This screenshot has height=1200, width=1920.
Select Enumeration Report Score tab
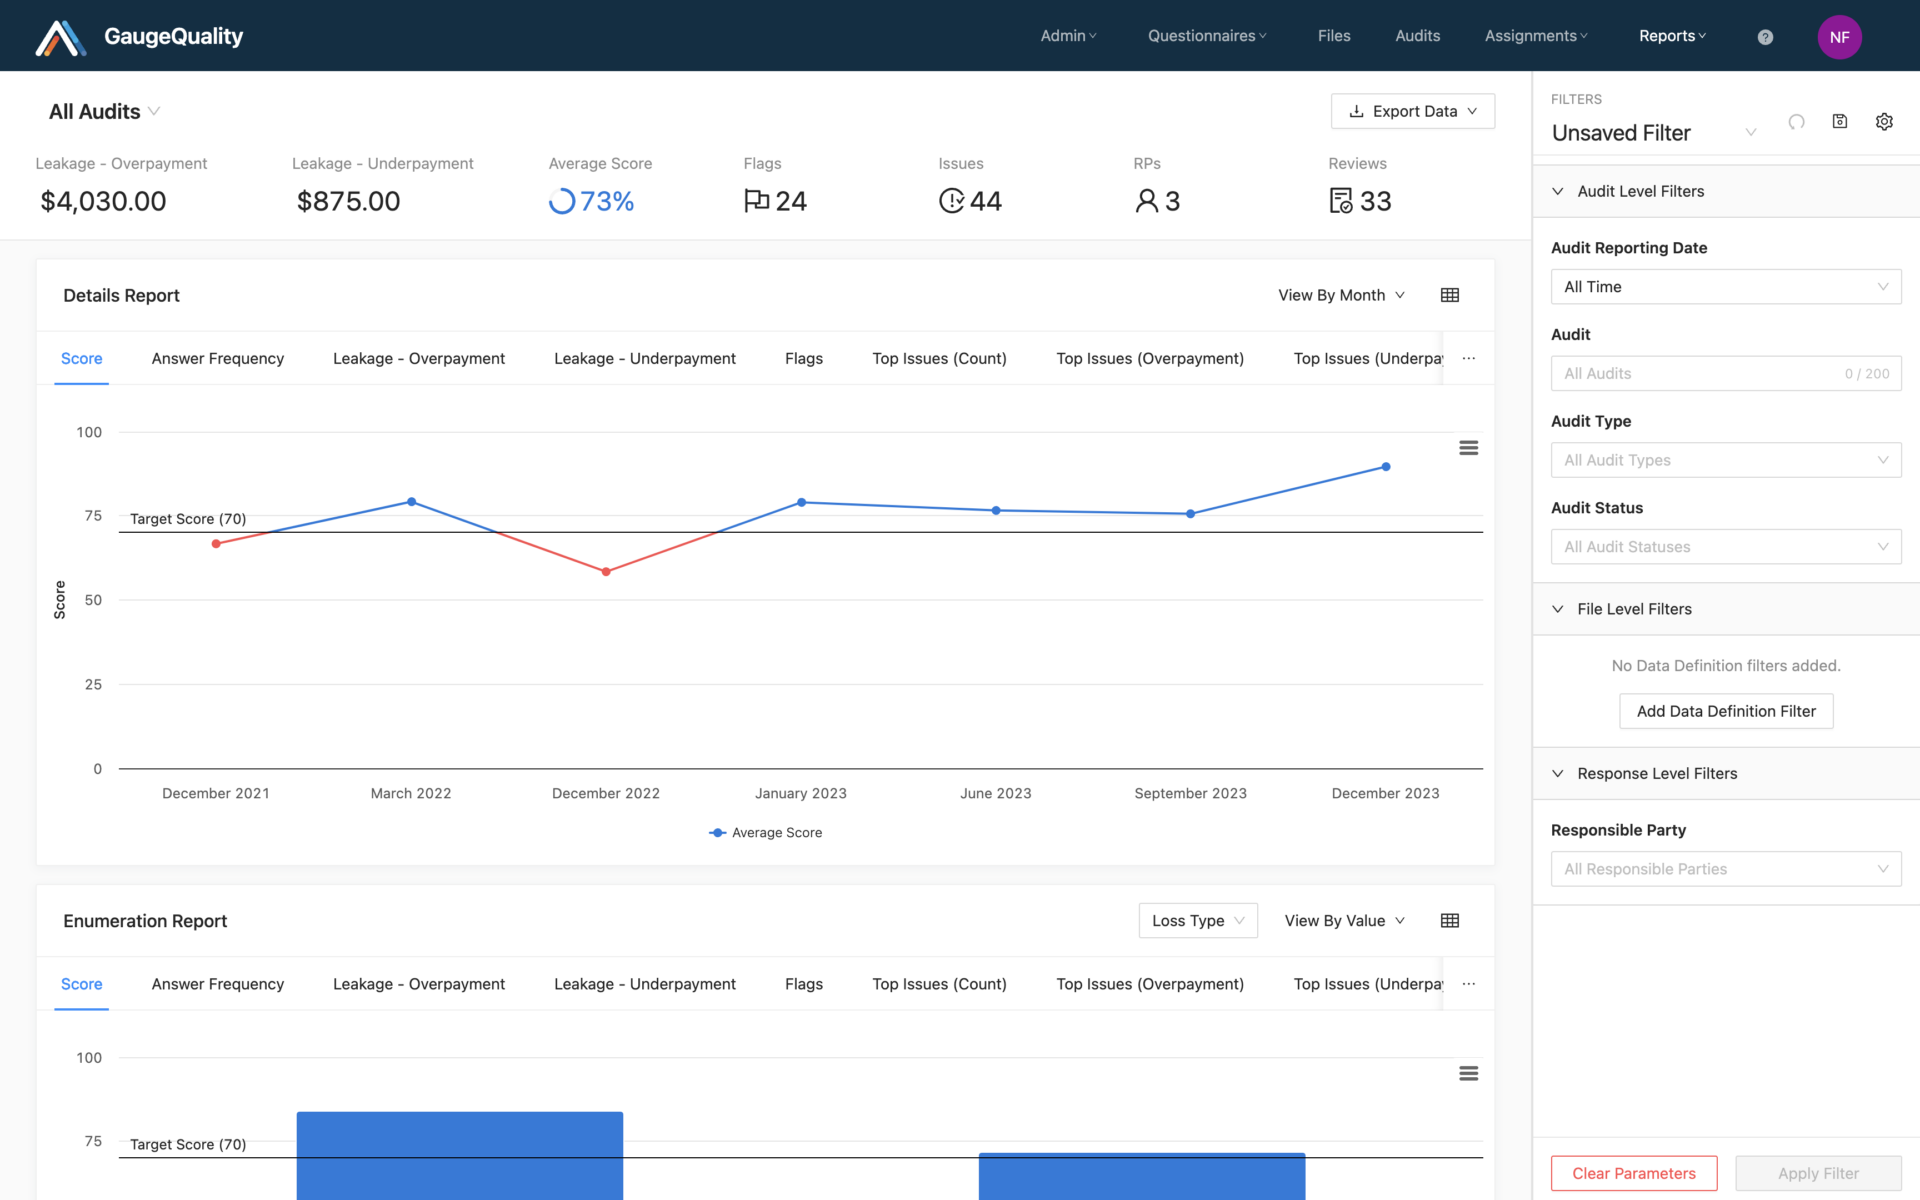(82, 984)
